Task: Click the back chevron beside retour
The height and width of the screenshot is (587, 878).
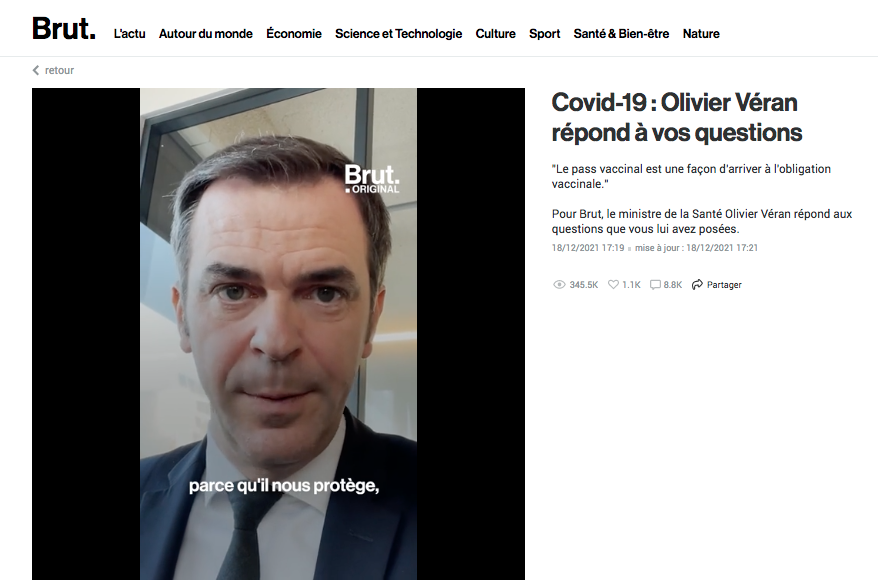Action: pyautogui.click(x=36, y=70)
